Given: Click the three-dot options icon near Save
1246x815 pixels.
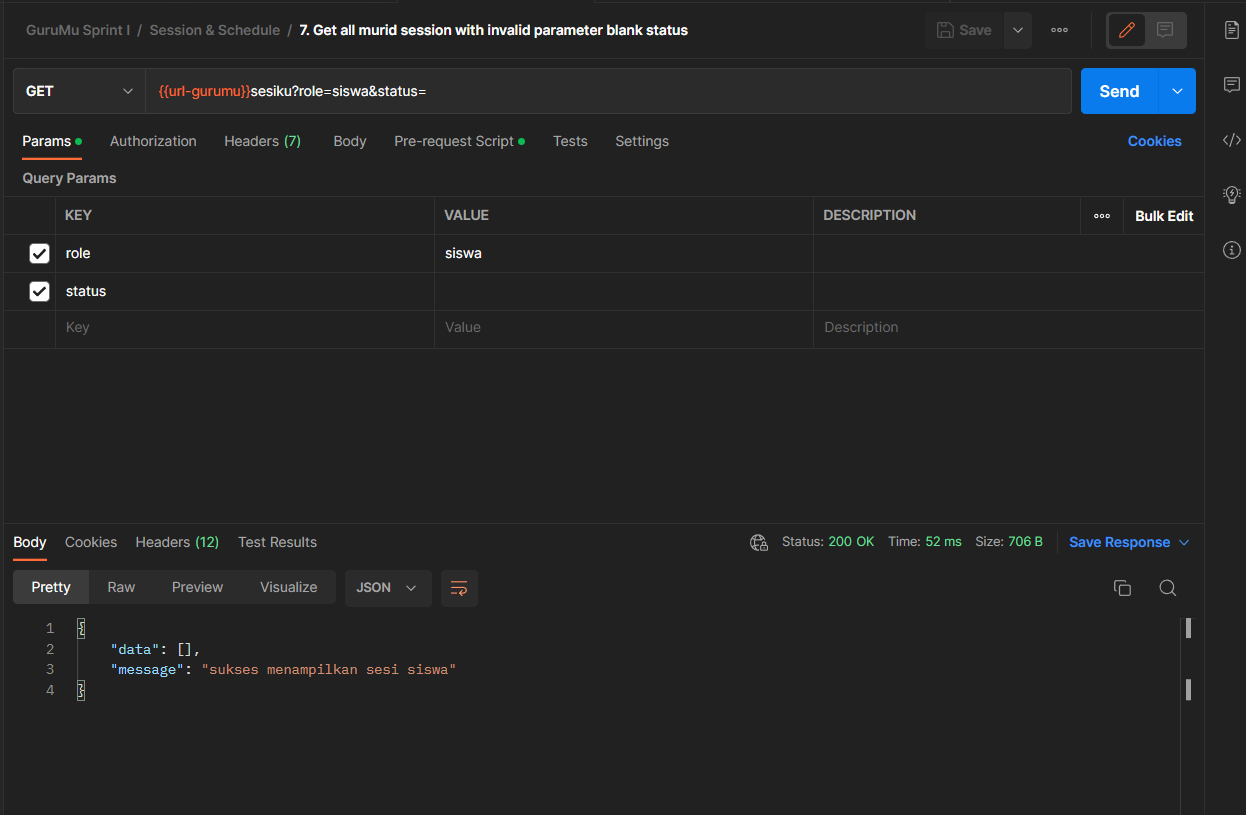Looking at the screenshot, I should 1059,30.
